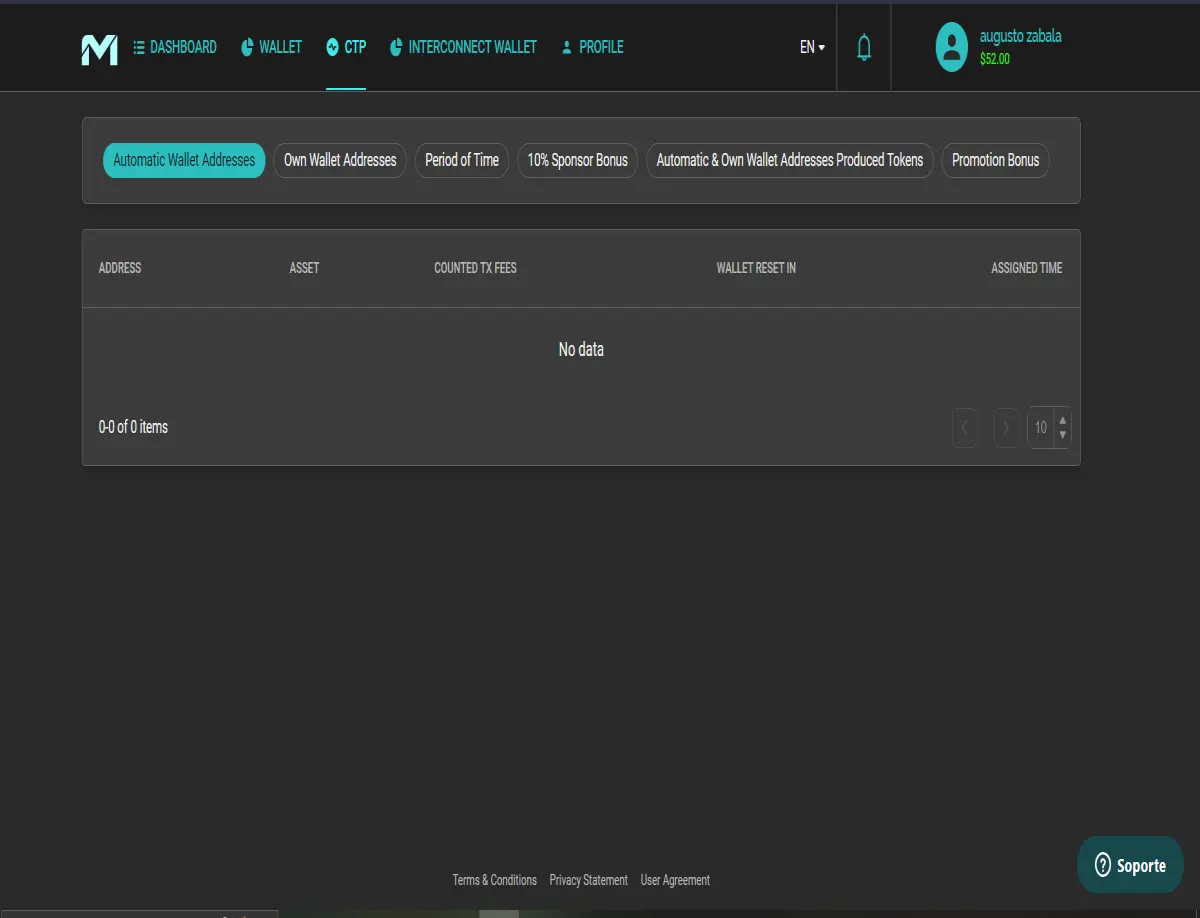This screenshot has height=918, width=1200.
Task: Open the Period of Time tab
Action: click(x=462, y=160)
